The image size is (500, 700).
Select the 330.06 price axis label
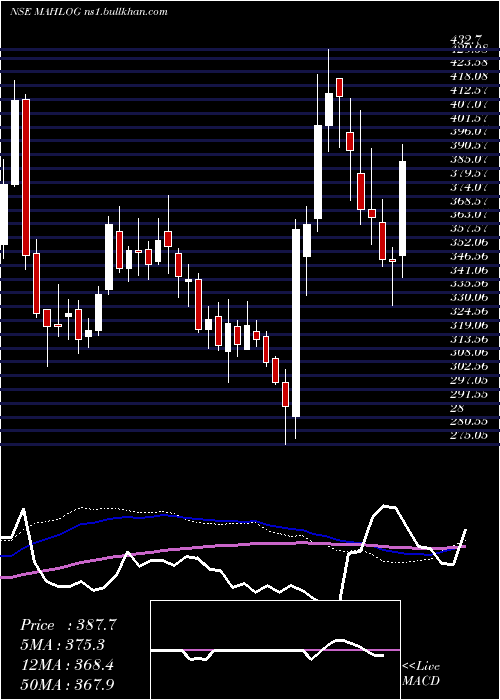point(469,297)
